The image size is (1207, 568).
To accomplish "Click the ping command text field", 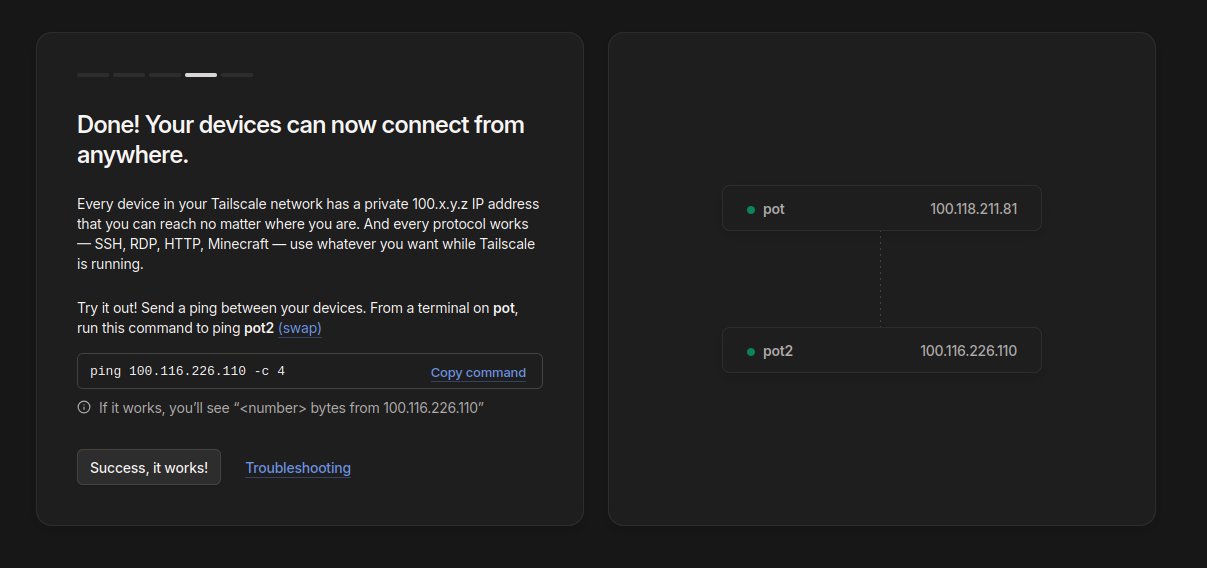I will pyautogui.click(x=250, y=371).
